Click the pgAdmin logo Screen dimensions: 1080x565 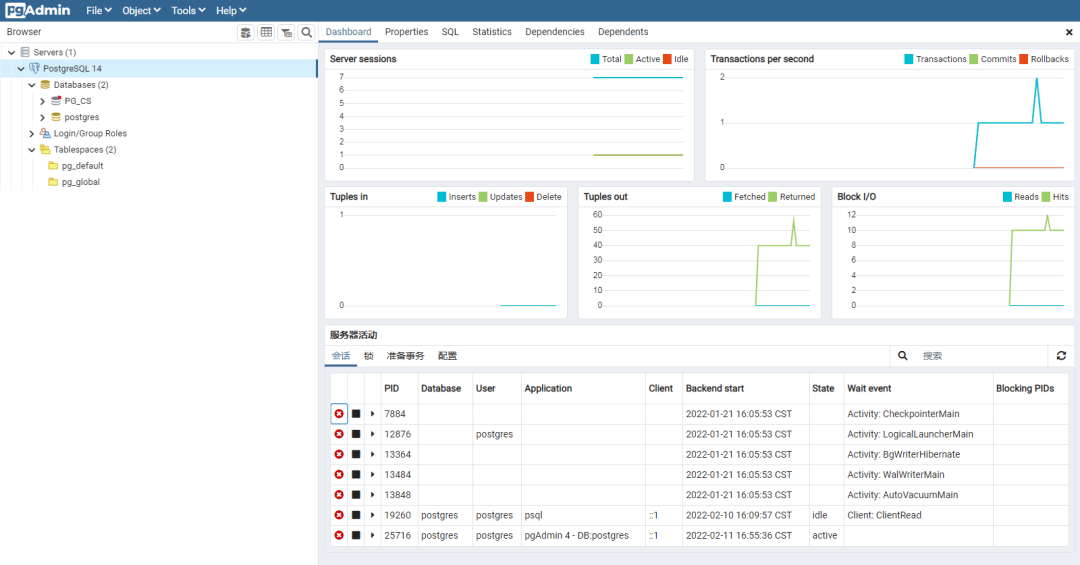[38, 10]
